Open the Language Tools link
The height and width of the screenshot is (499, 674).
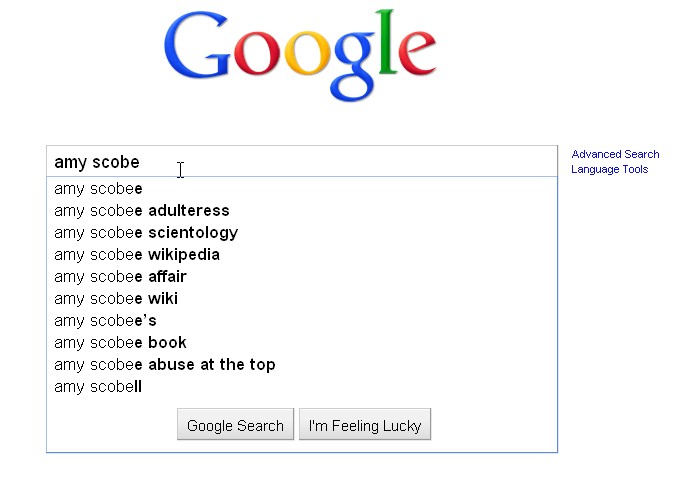(x=609, y=169)
